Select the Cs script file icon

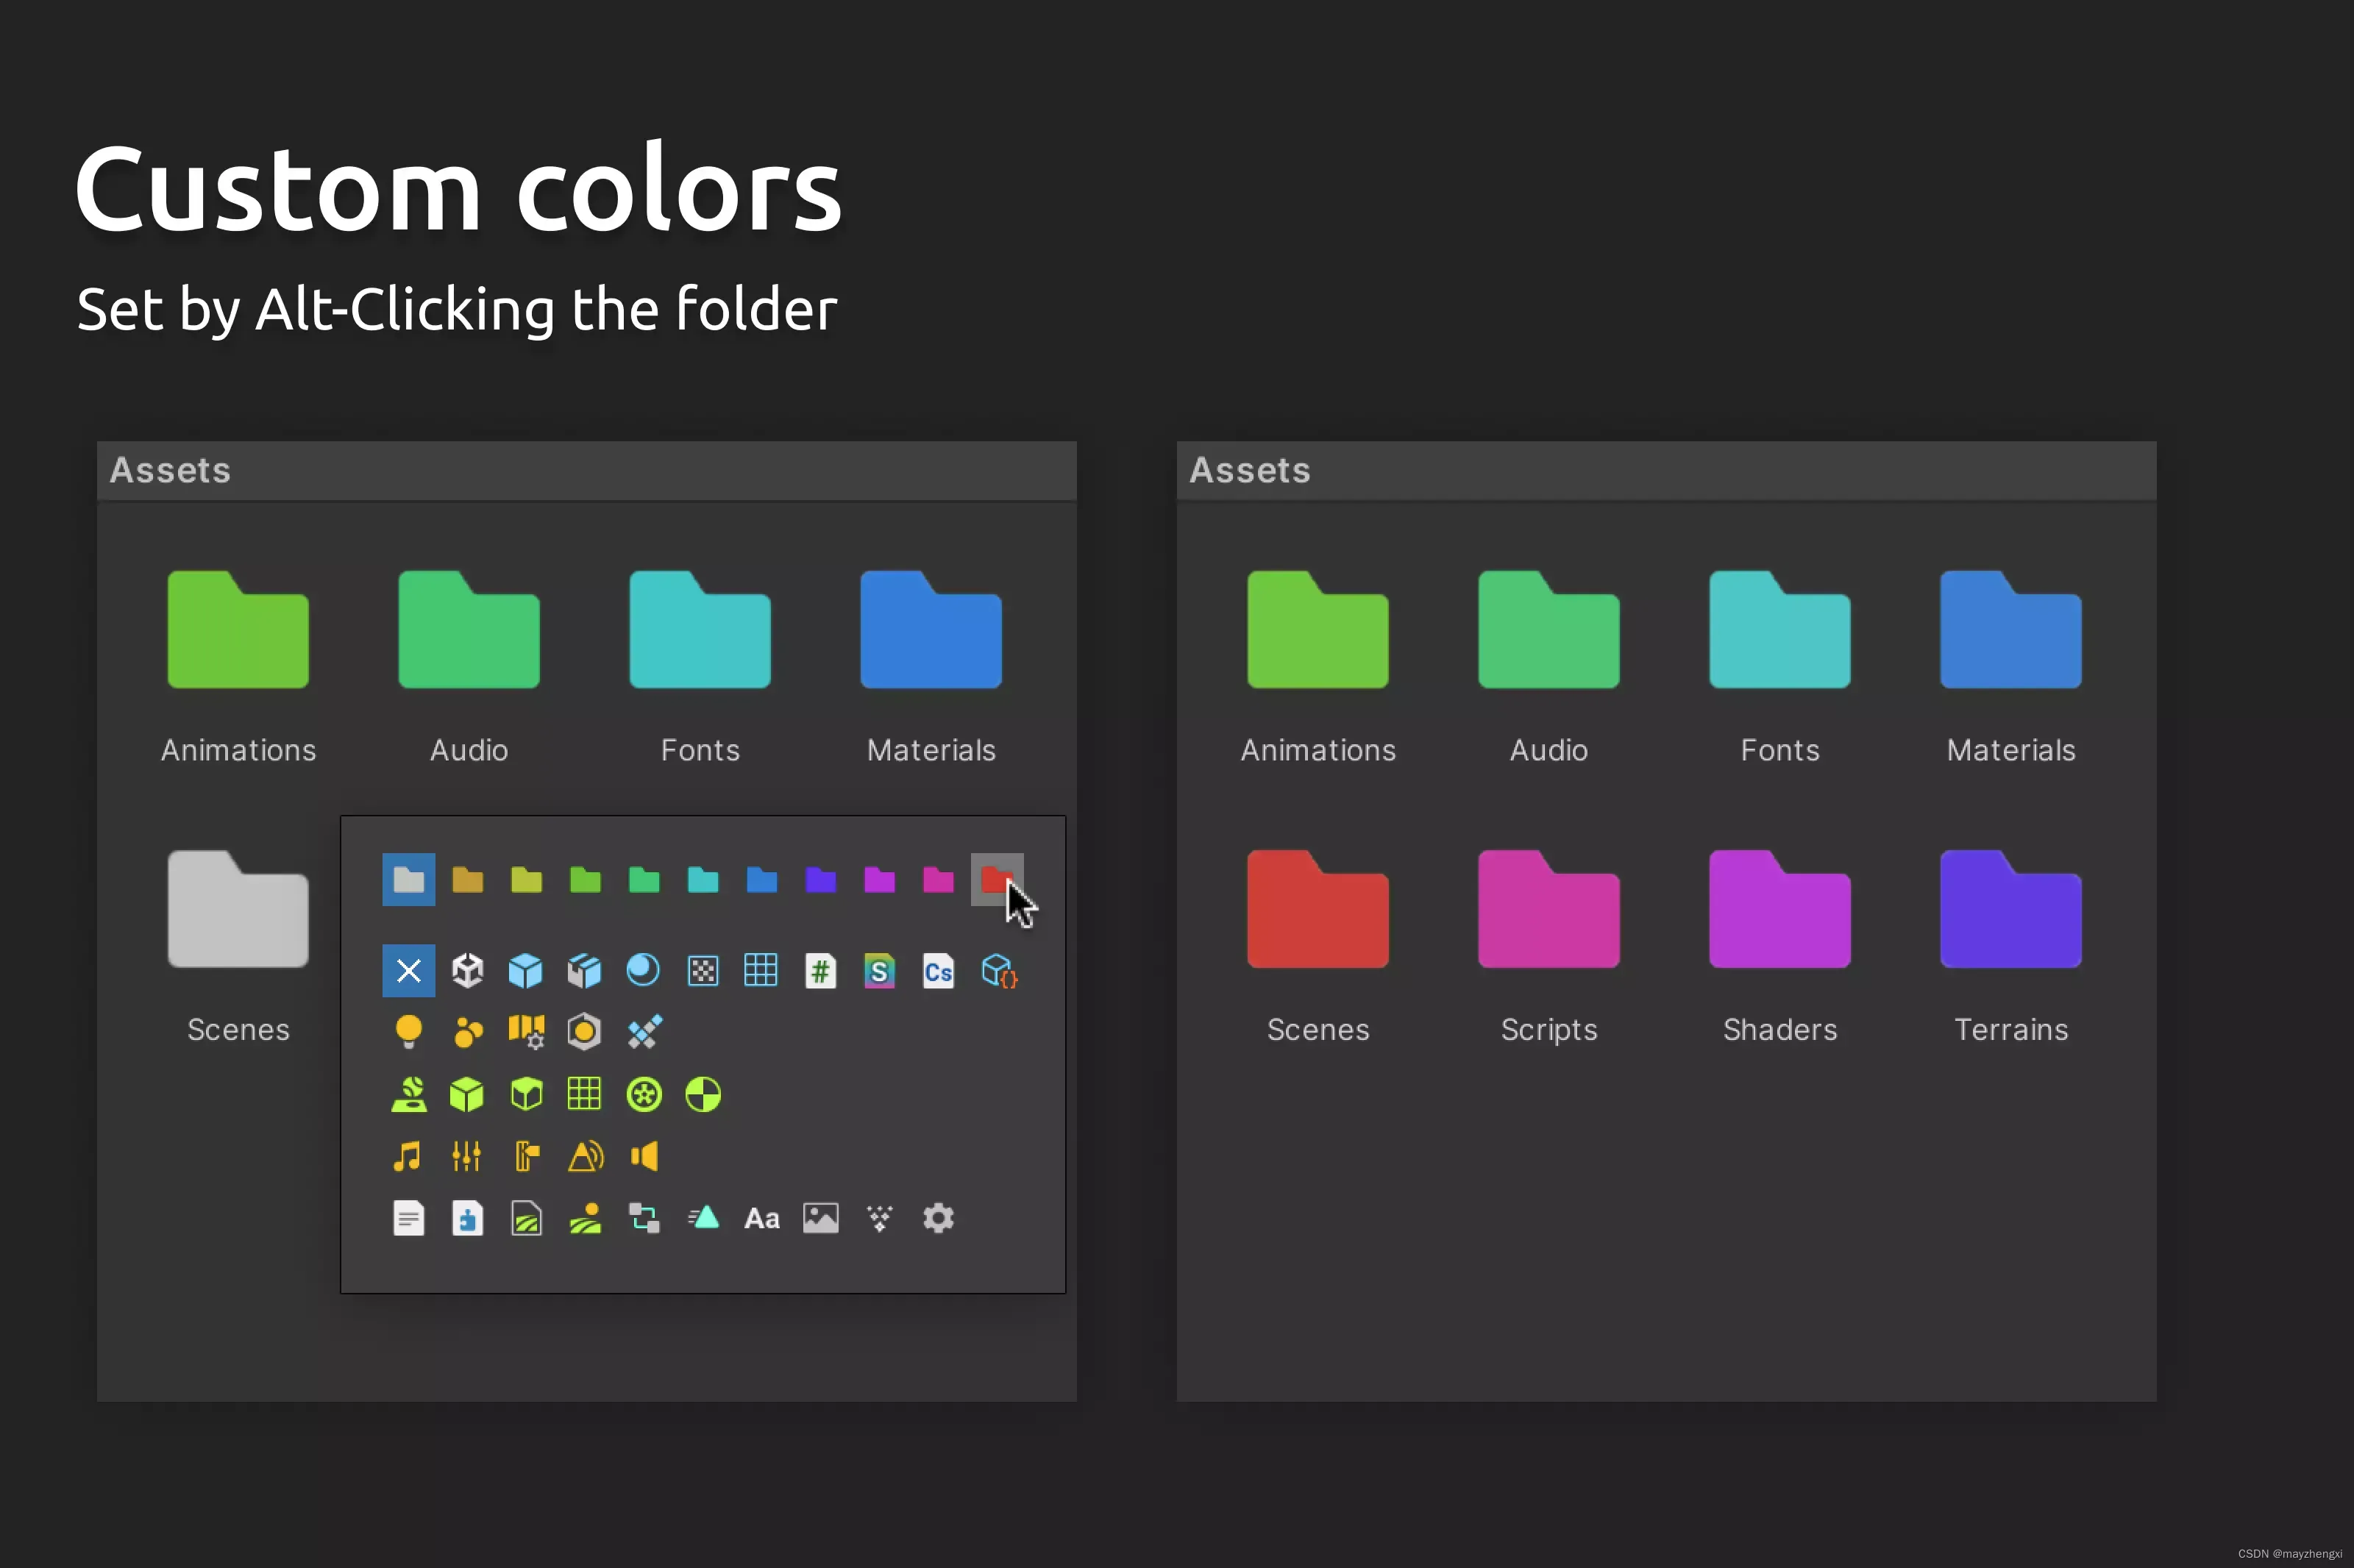coord(938,970)
